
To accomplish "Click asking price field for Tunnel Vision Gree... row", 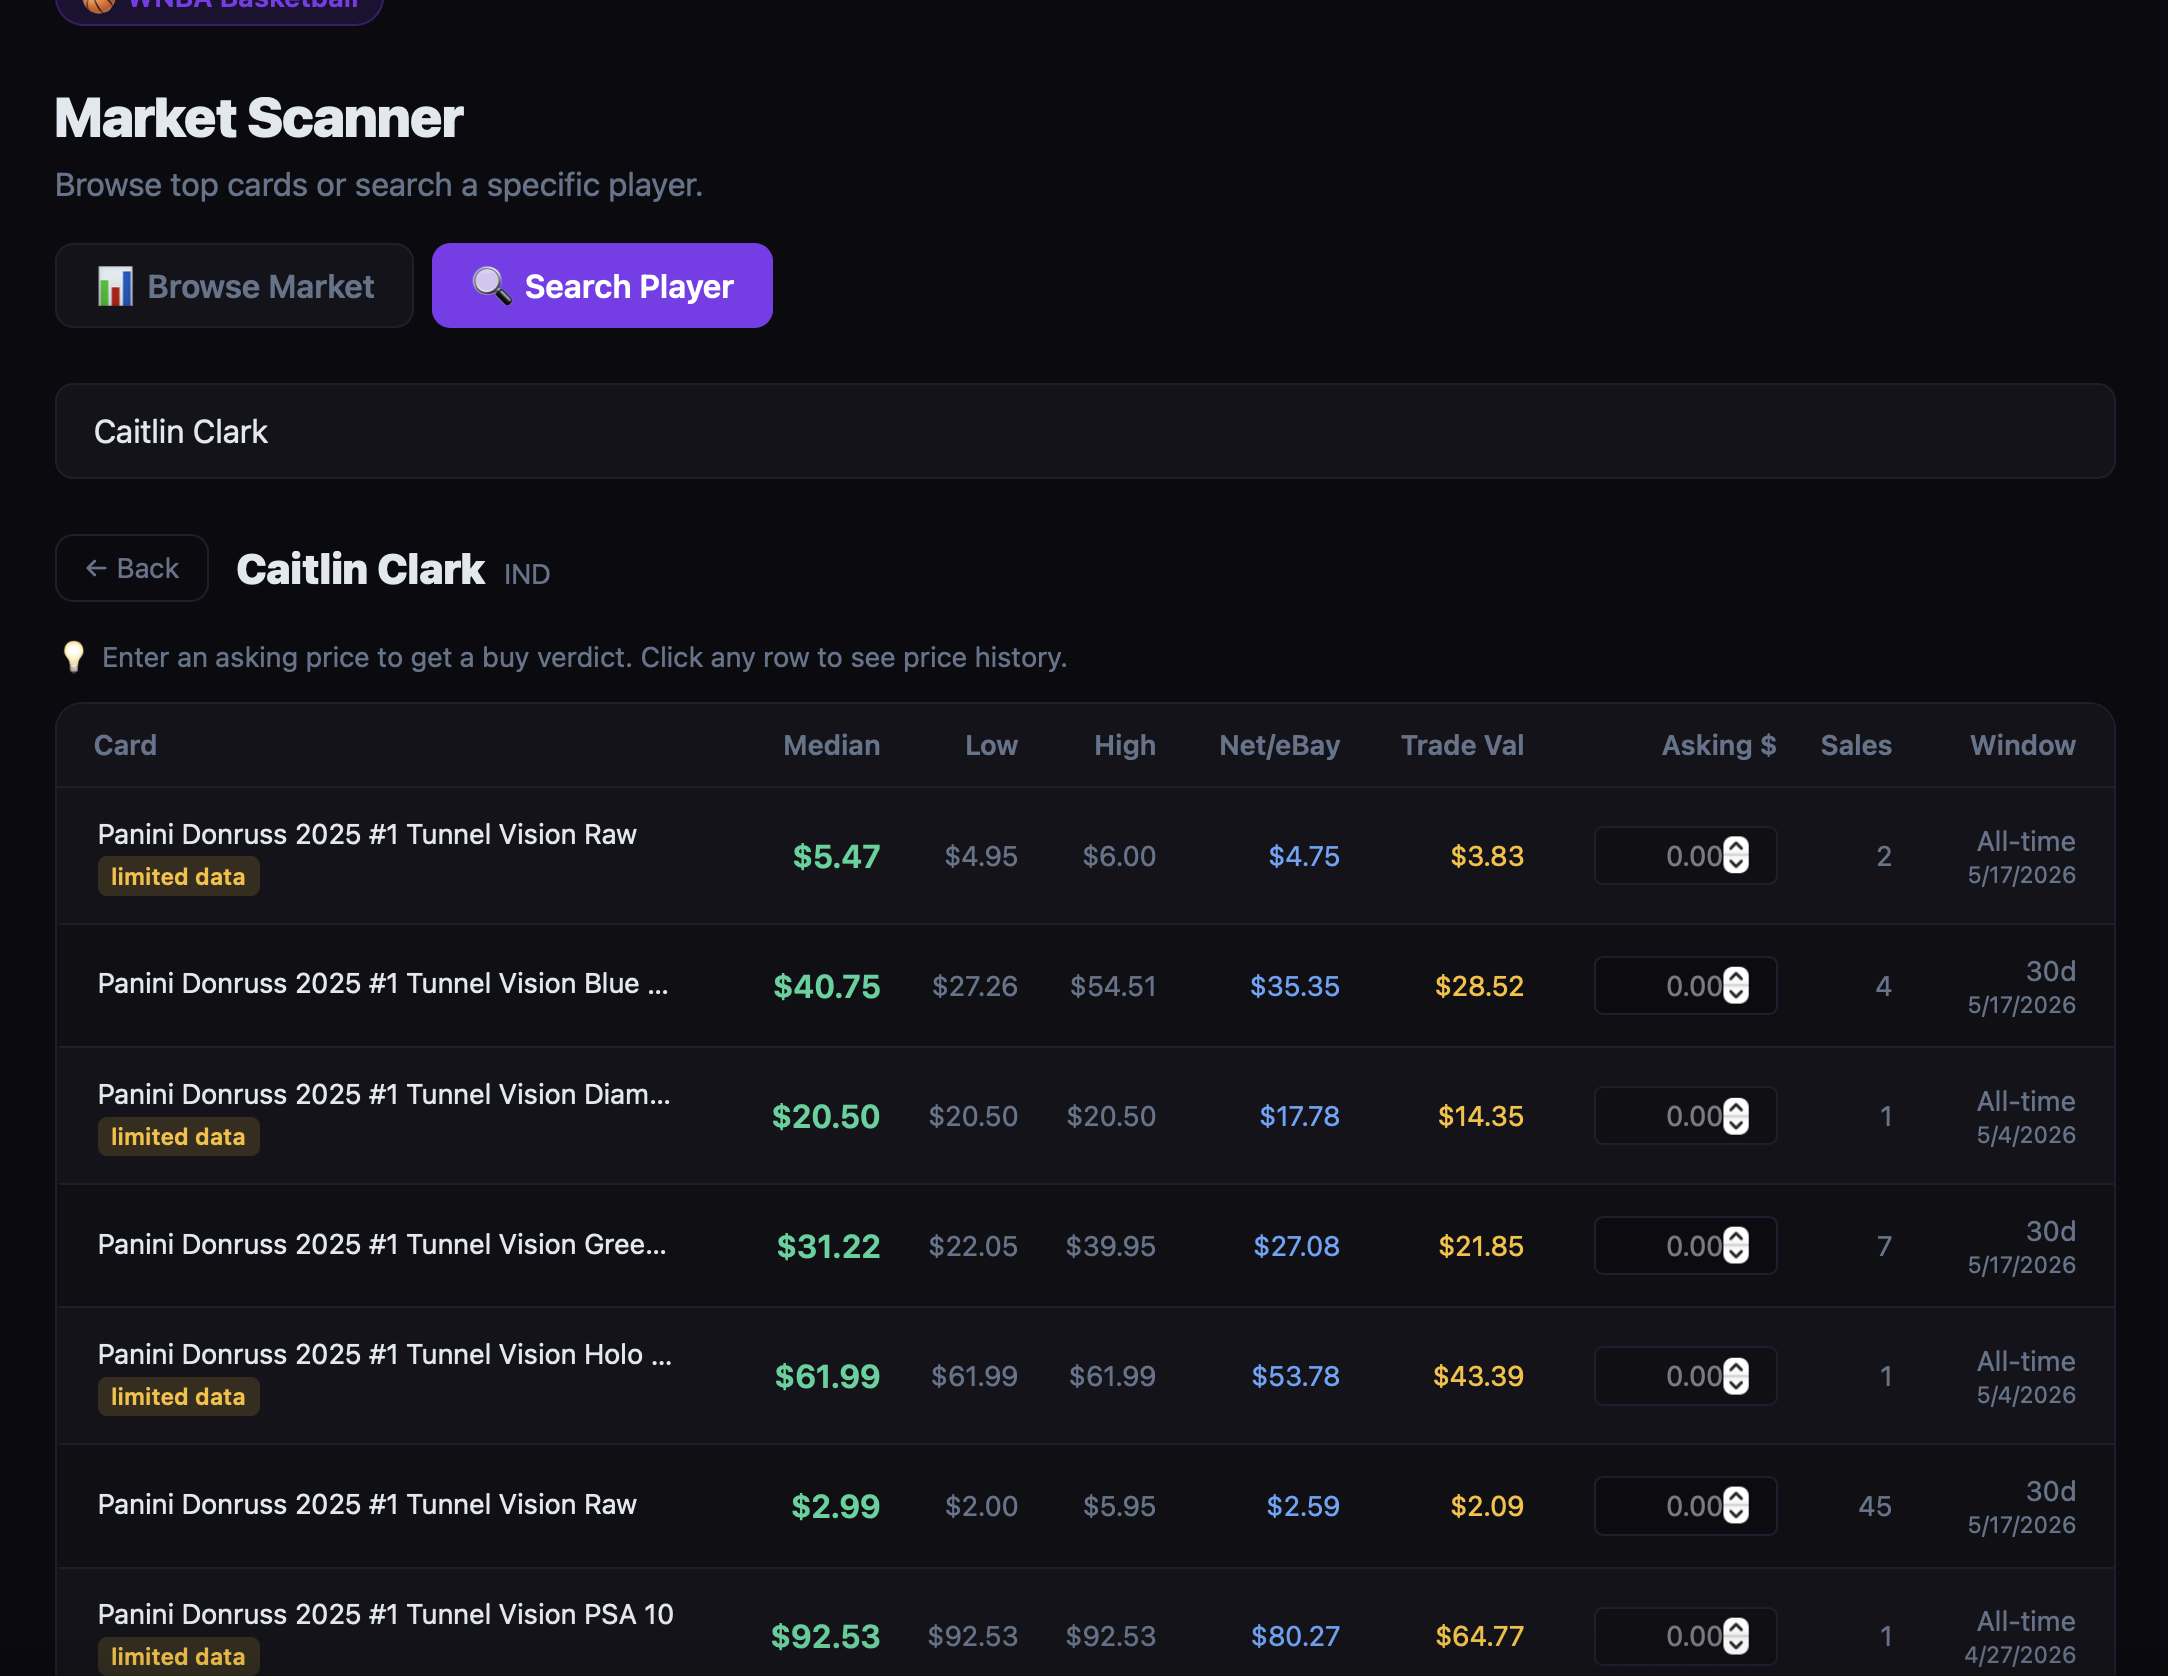I will click(x=1685, y=1246).
